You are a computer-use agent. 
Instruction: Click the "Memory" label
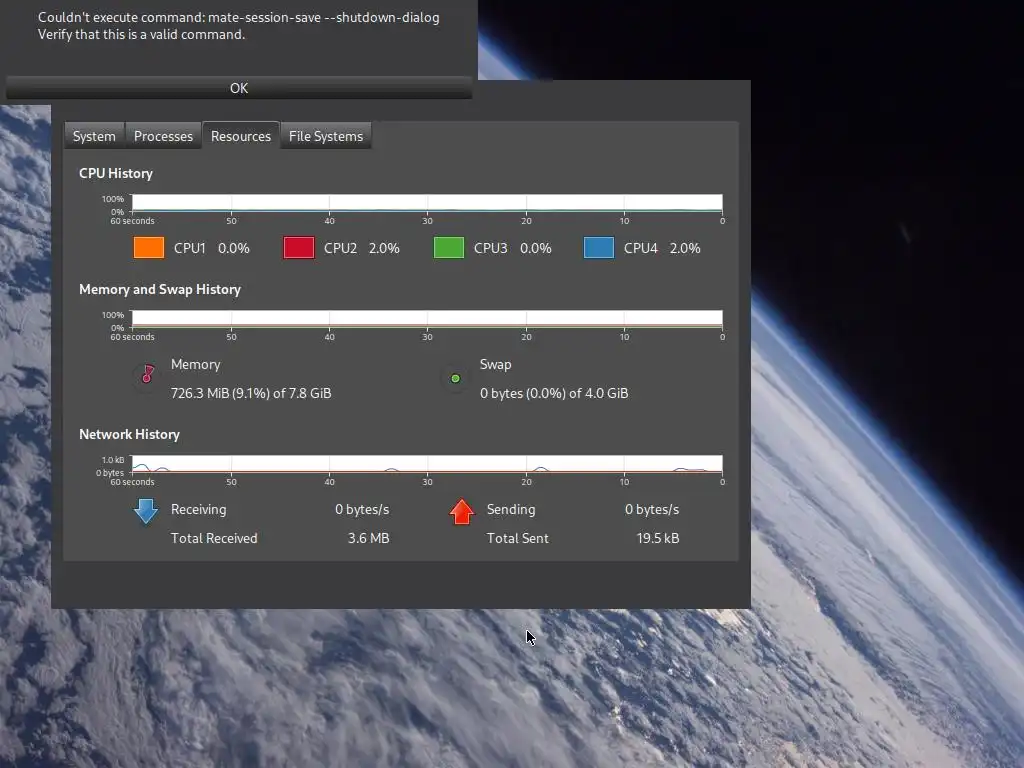(195, 364)
